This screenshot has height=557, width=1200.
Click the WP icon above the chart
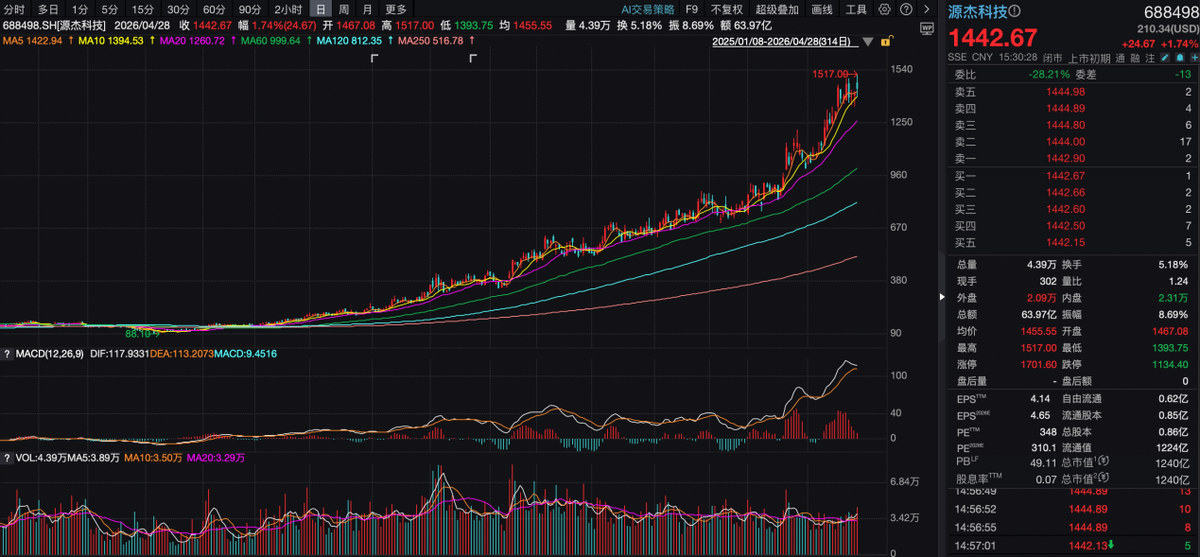(925, 28)
